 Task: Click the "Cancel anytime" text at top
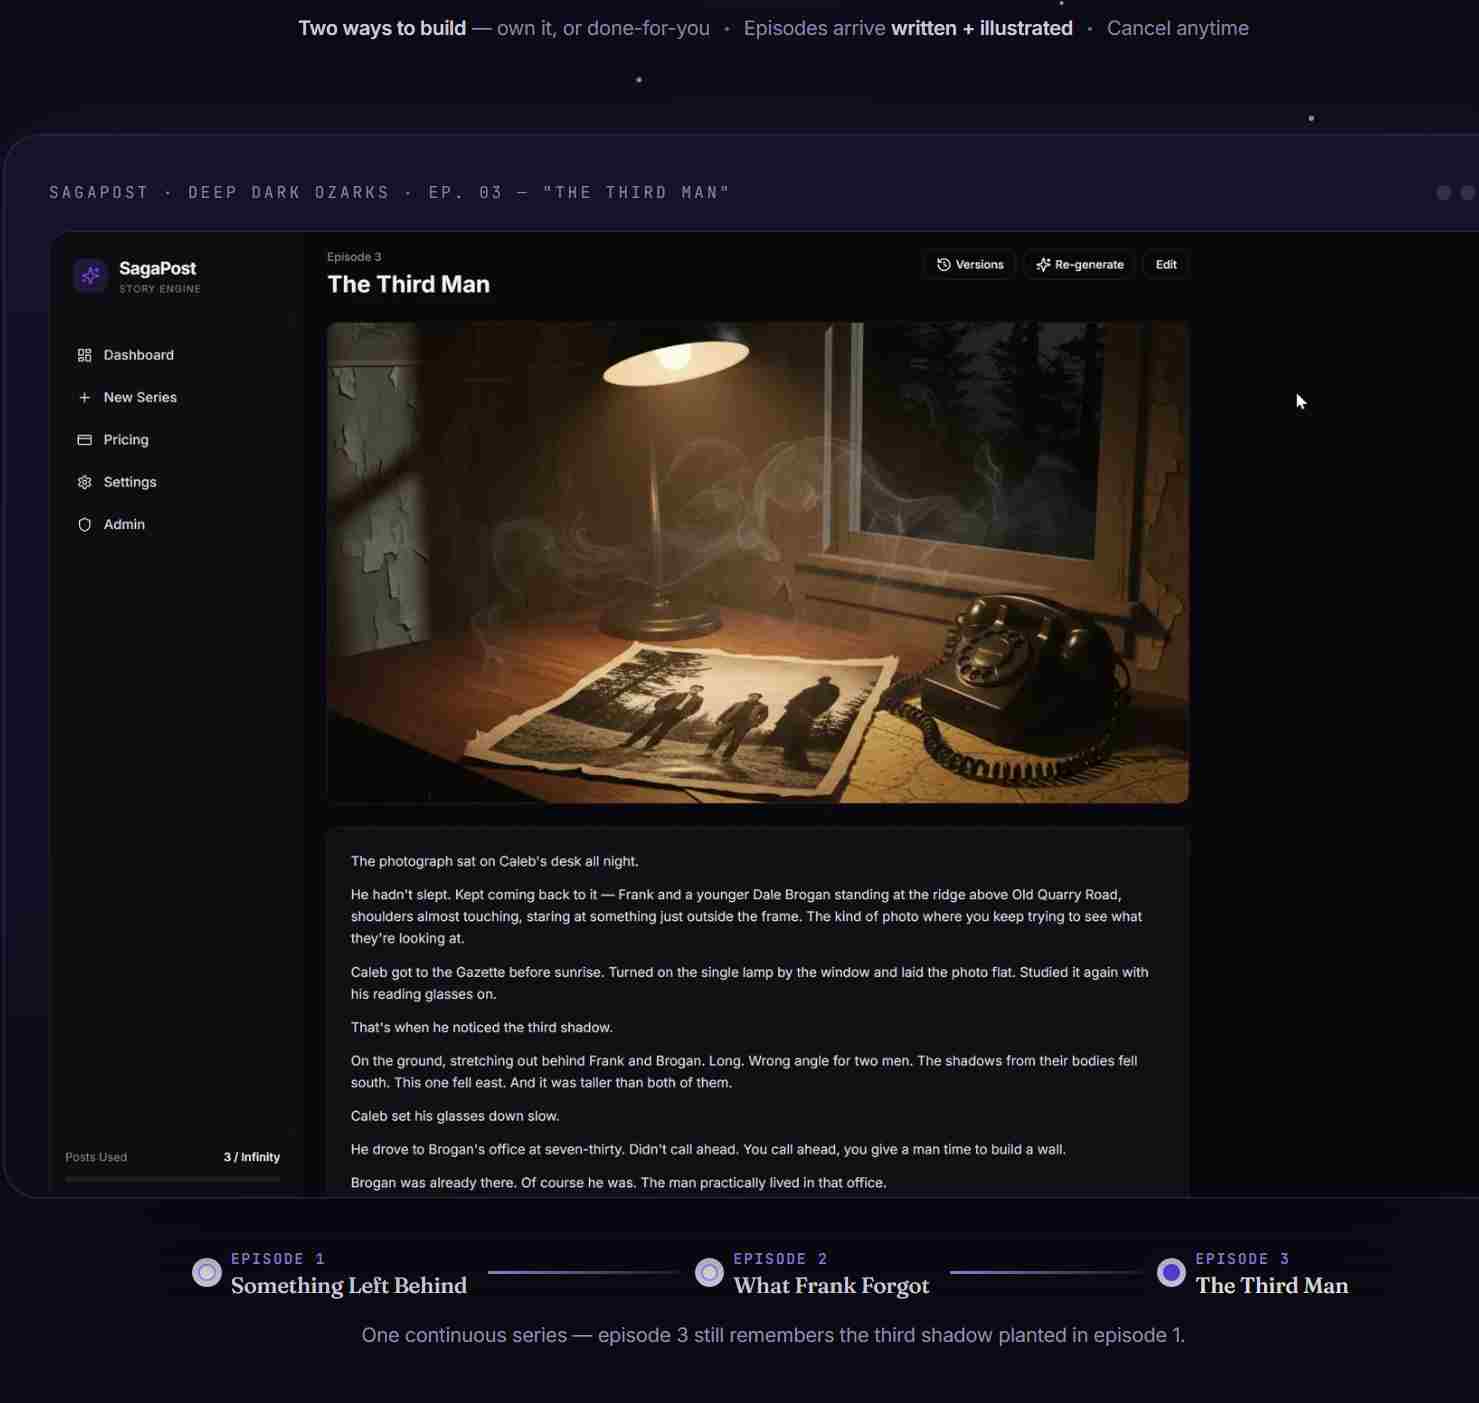click(1178, 28)
